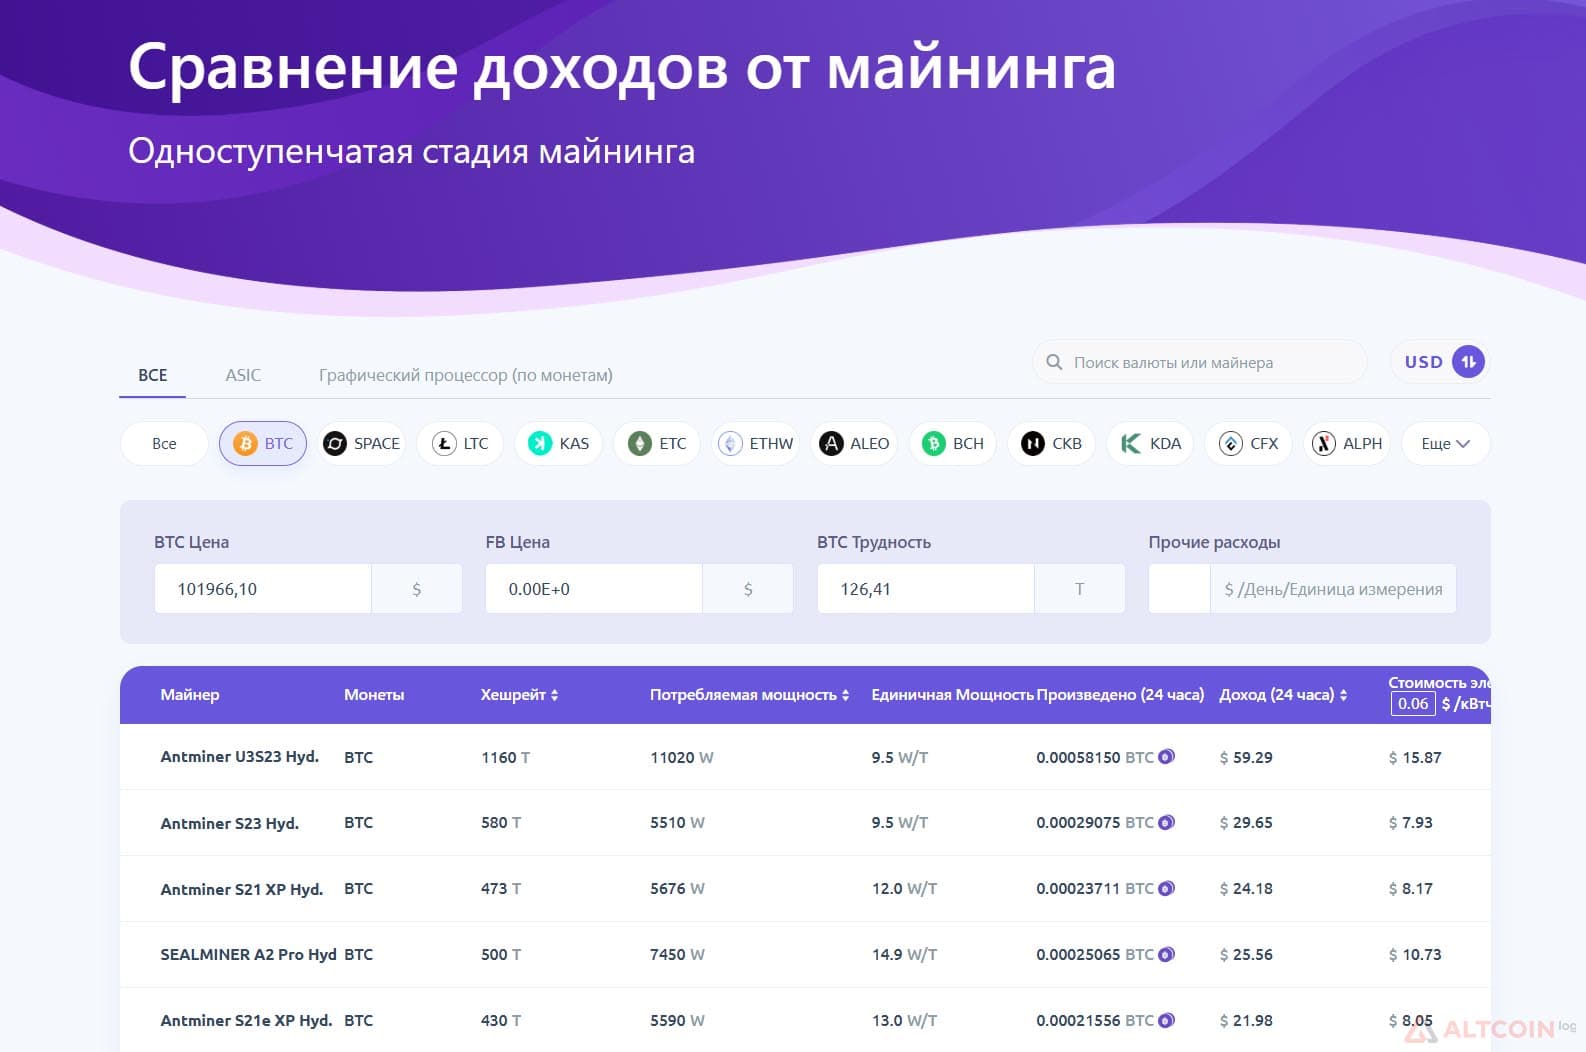This screenshot has width=1586, height=1052.
Task: Click coin icon in SEALMINER A2 Pro Hyd row
Action: (1166, 954)
